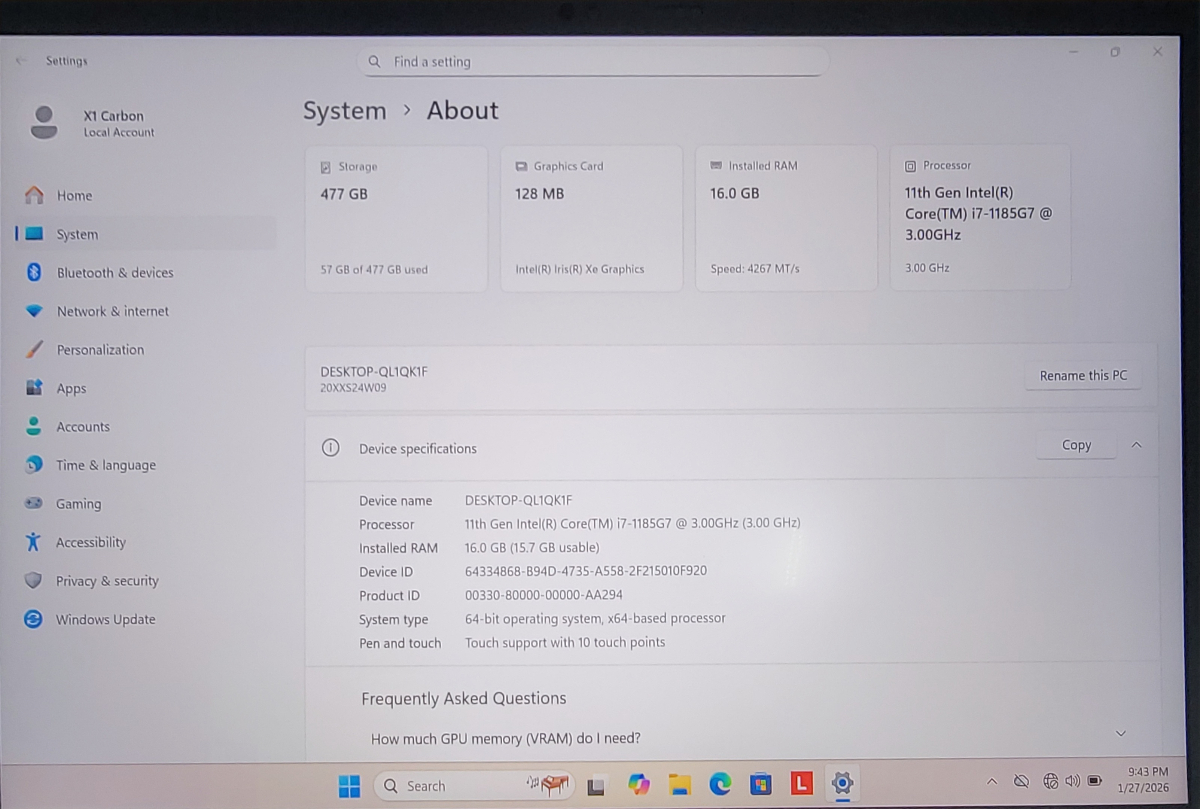
Task: Launch Microsoft Edge from taskbar
Action: point(720,785)
